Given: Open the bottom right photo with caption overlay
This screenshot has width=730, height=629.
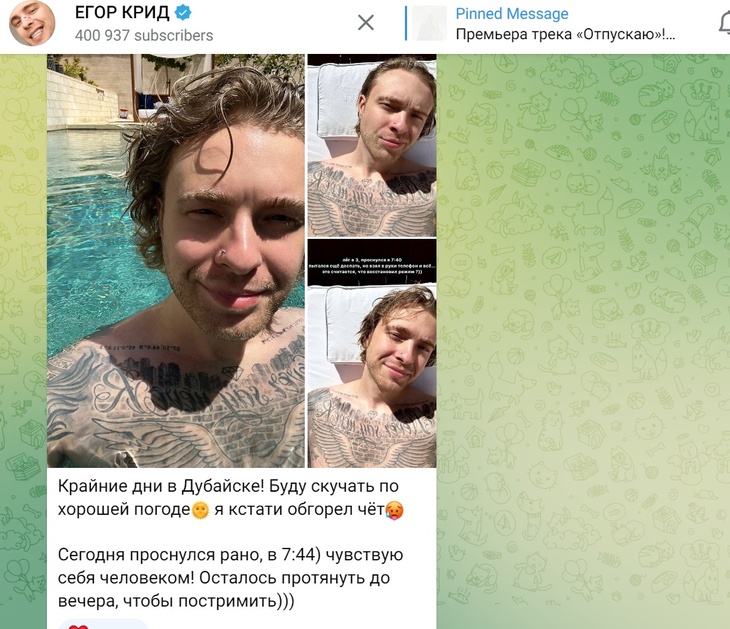Looking at the screenshot, I should click(x=372, y=353).
